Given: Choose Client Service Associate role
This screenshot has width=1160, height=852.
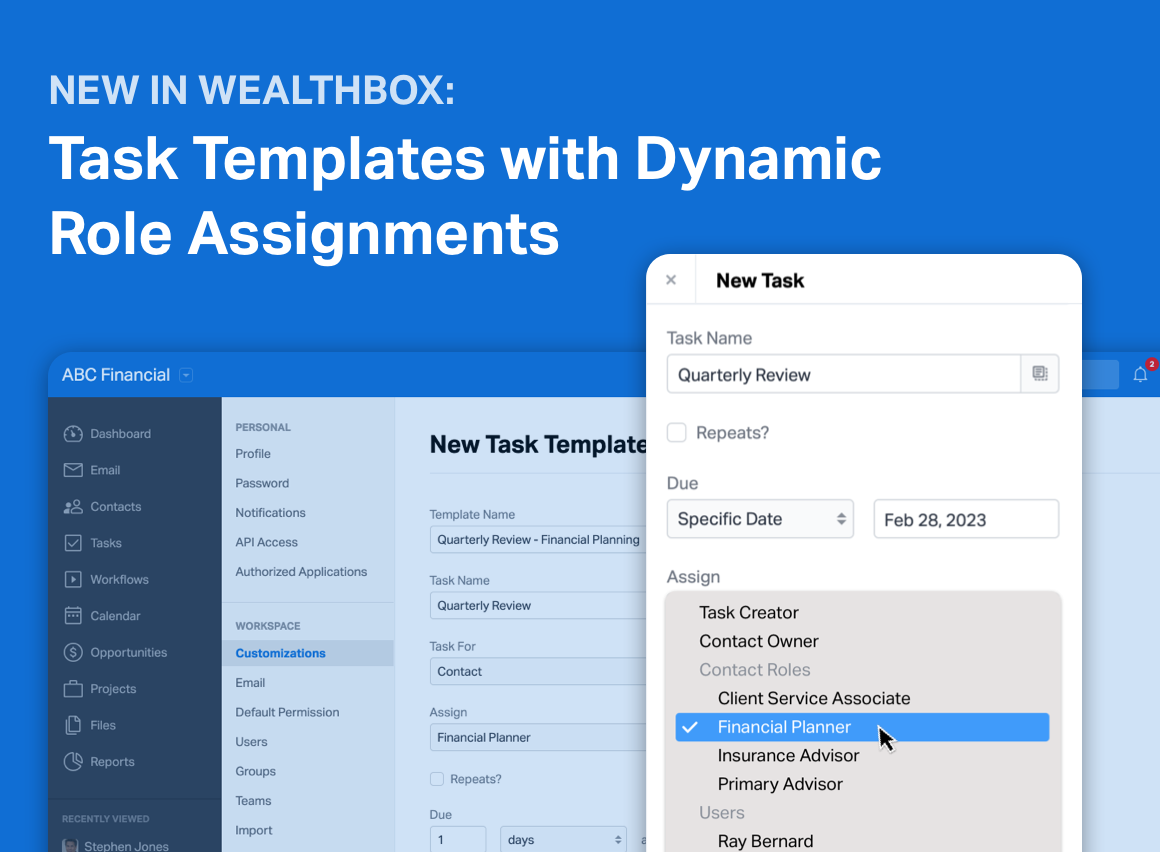Looking at the screenshot, I should tap(814, 698).
